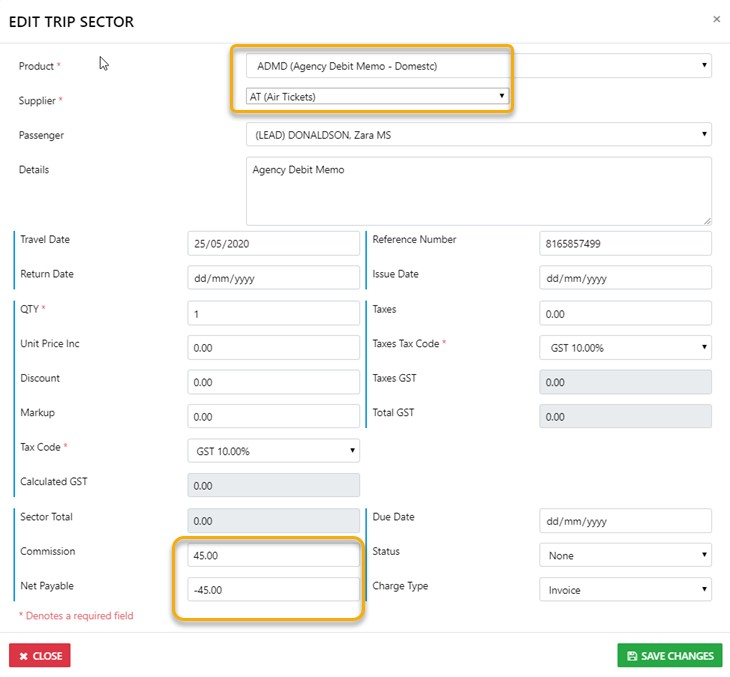Expand the Supplier dropdown

(x=377, y=96)
